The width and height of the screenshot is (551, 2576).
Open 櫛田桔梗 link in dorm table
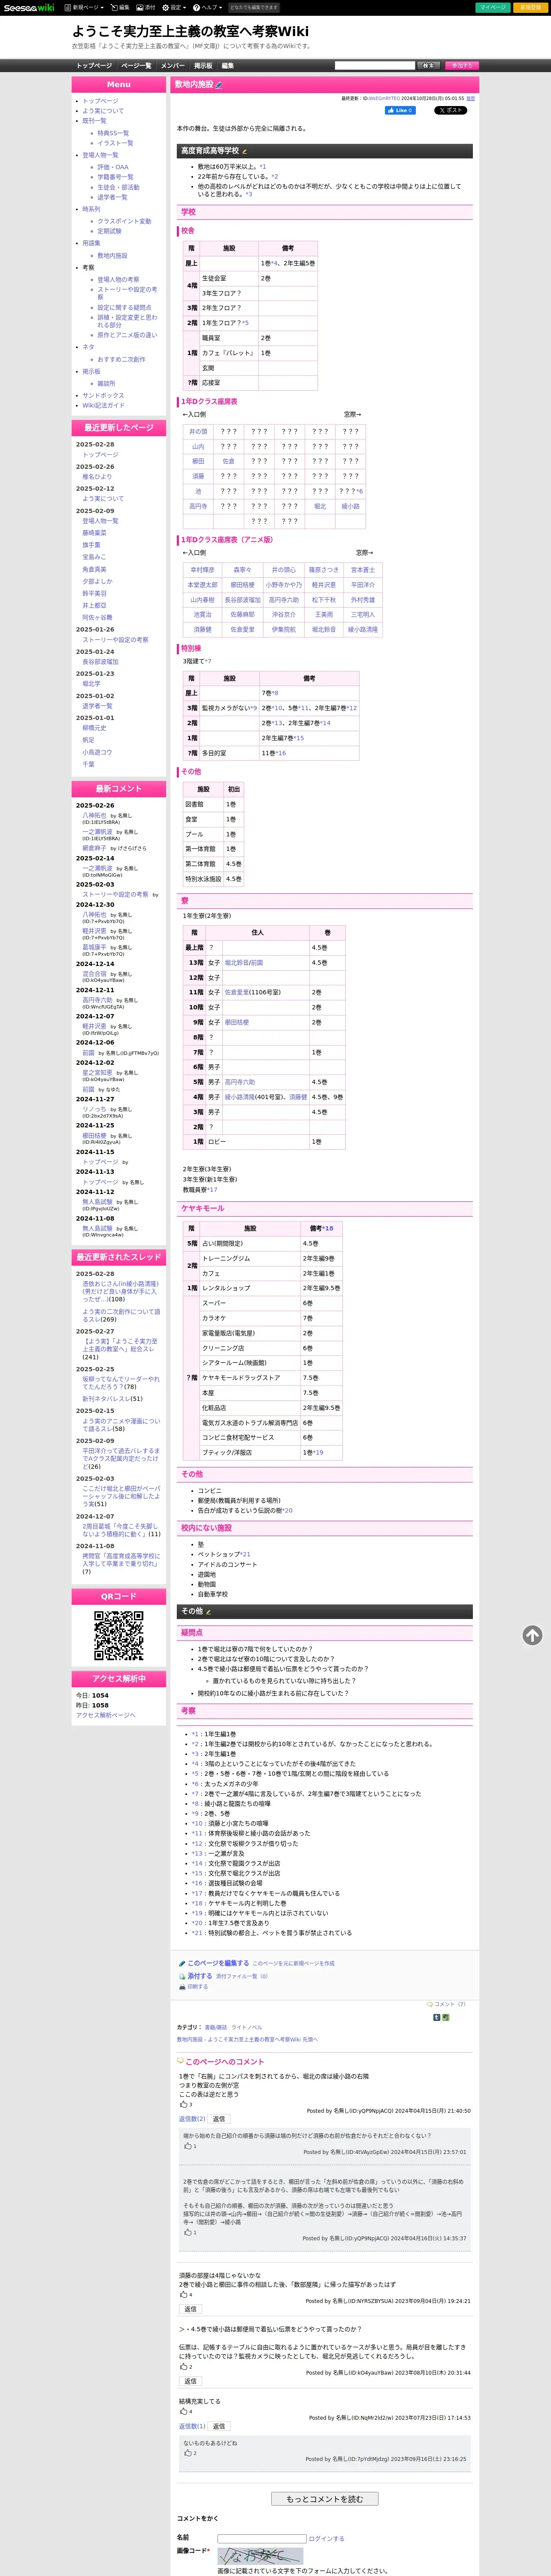[x=236, y=1022]
